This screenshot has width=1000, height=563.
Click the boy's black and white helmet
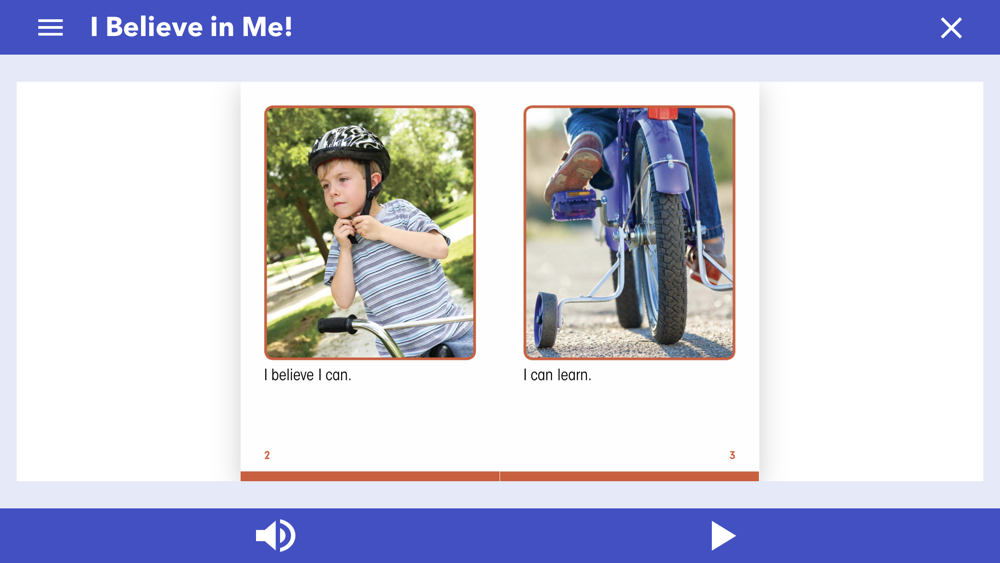coord(349,150)
